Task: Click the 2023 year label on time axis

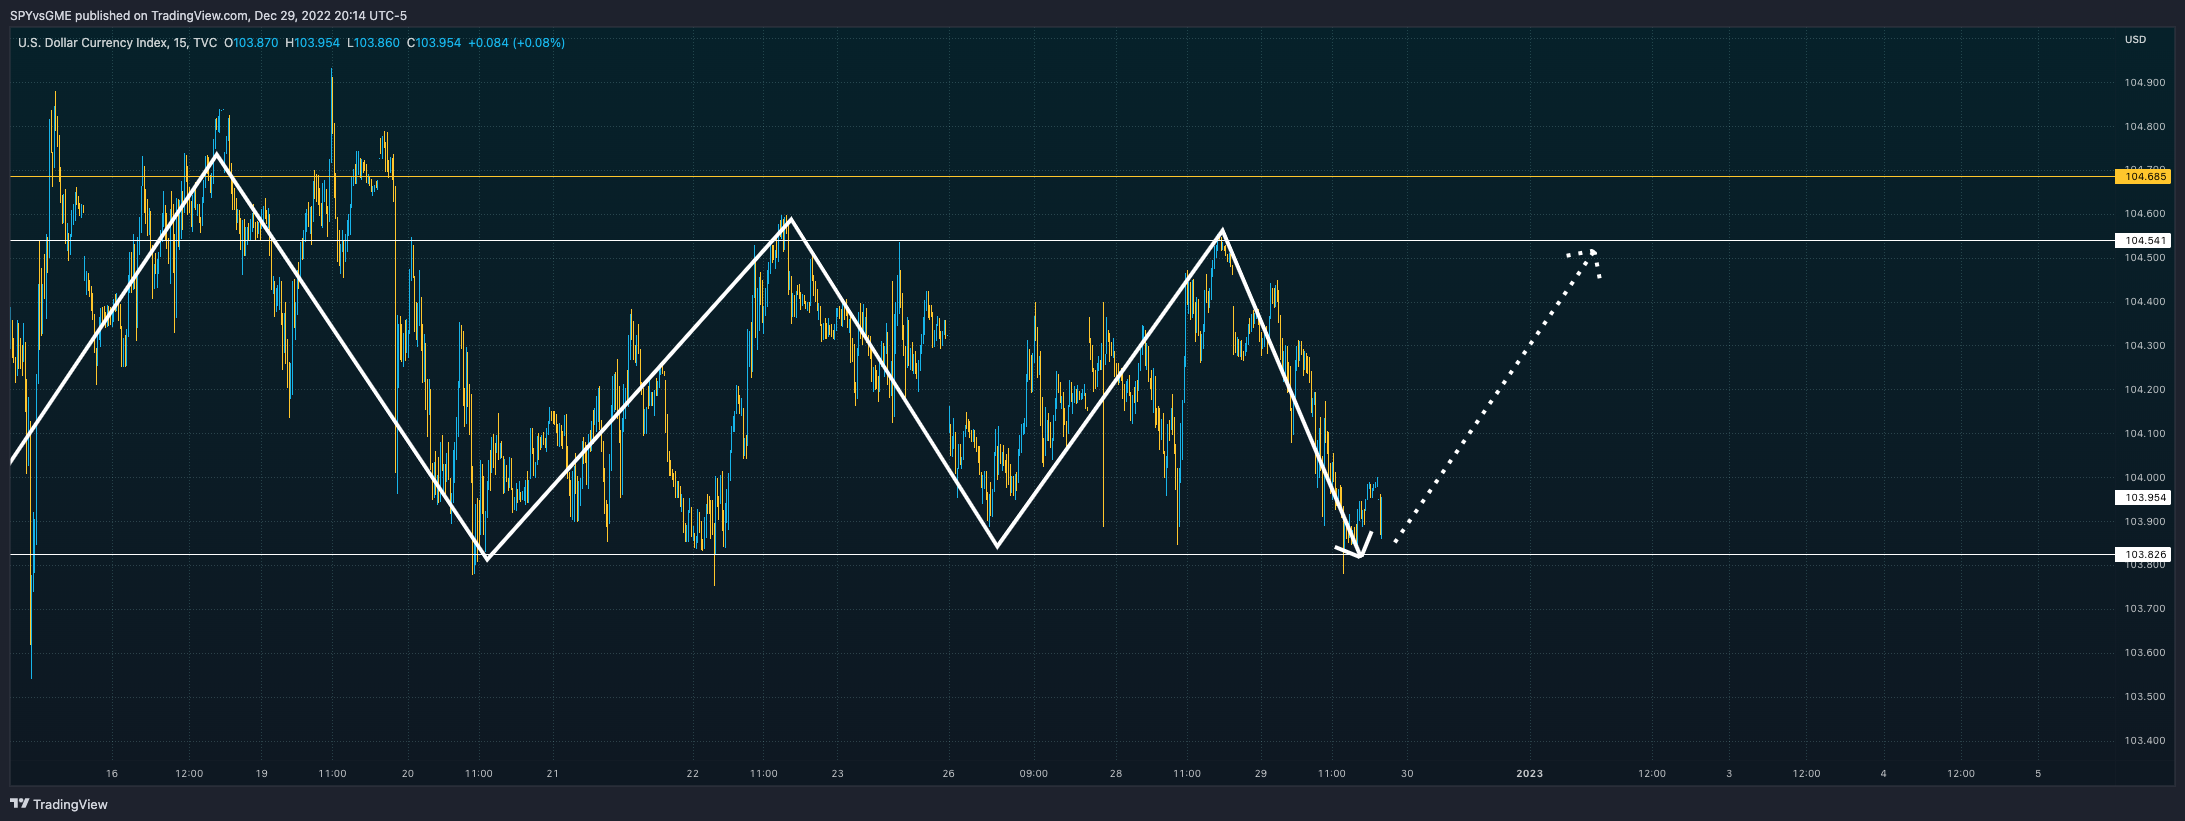Action: [x=1529, y=774]
